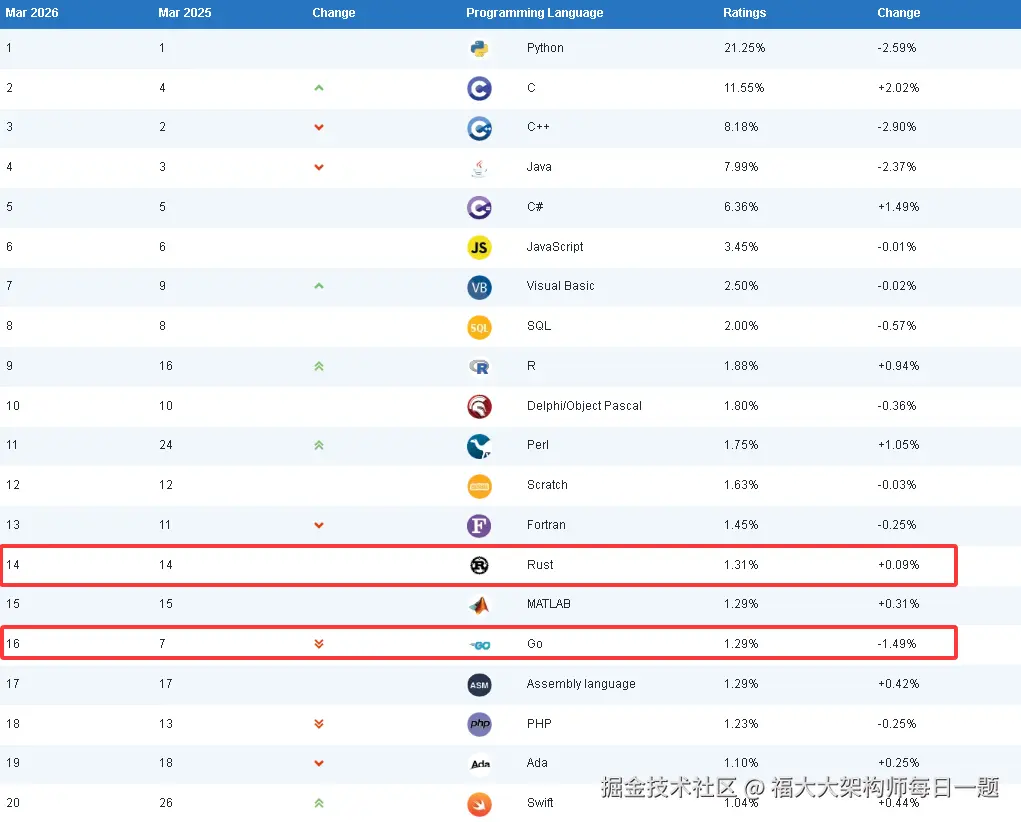Click the double red down arrow for PHP

(319, 724)
